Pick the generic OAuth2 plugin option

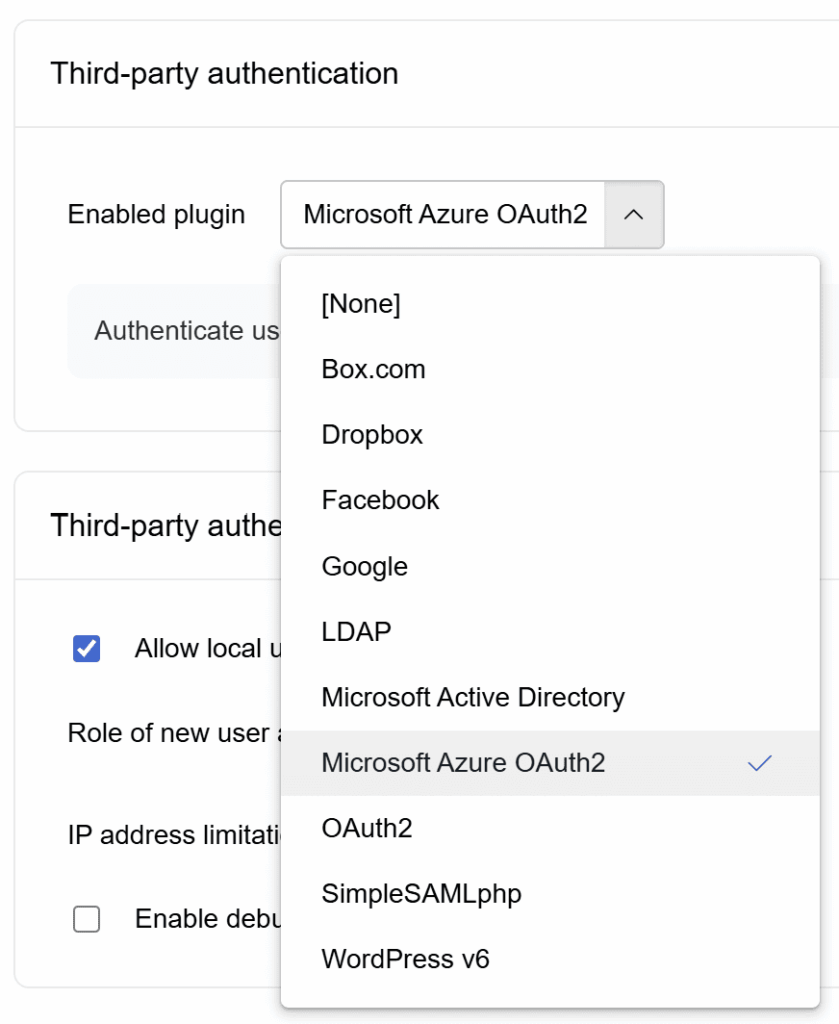[366, 829]
